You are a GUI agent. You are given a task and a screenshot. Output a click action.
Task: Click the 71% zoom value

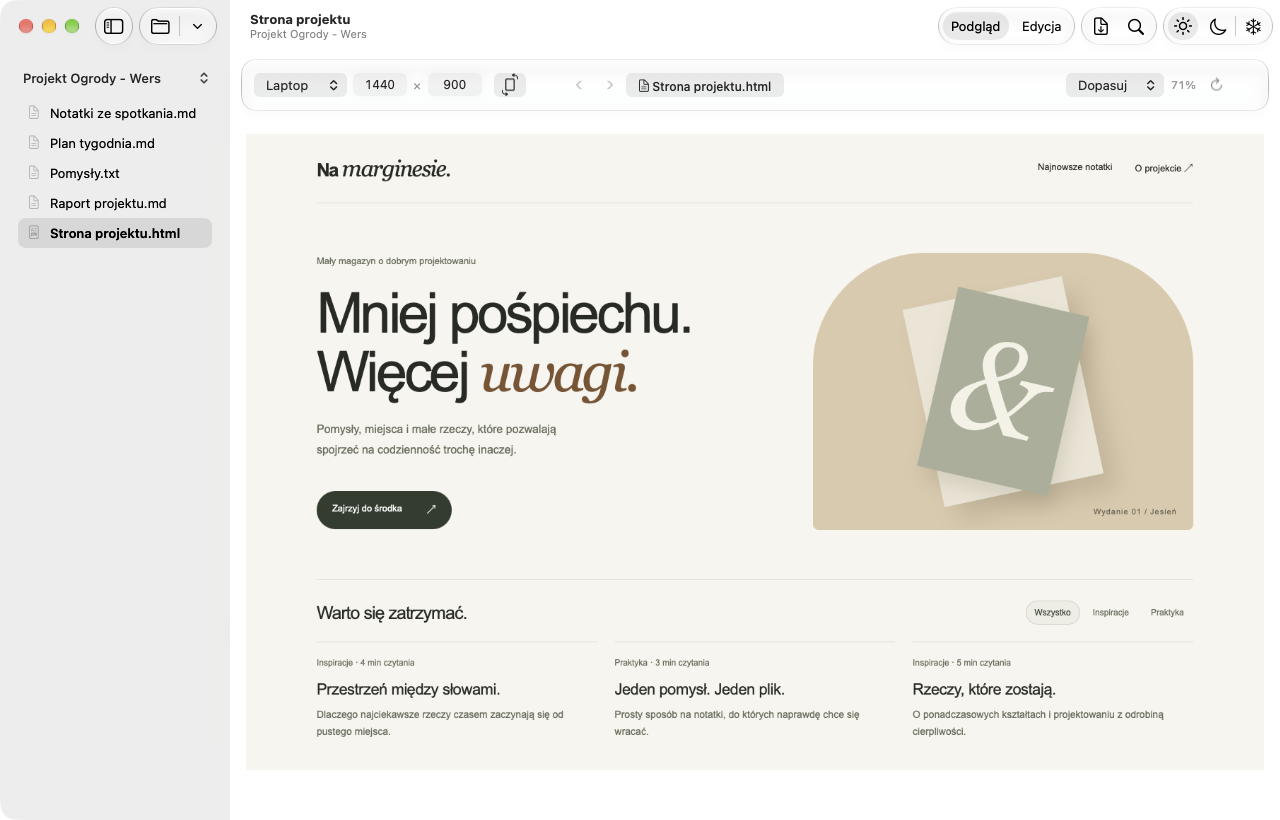1183,85
